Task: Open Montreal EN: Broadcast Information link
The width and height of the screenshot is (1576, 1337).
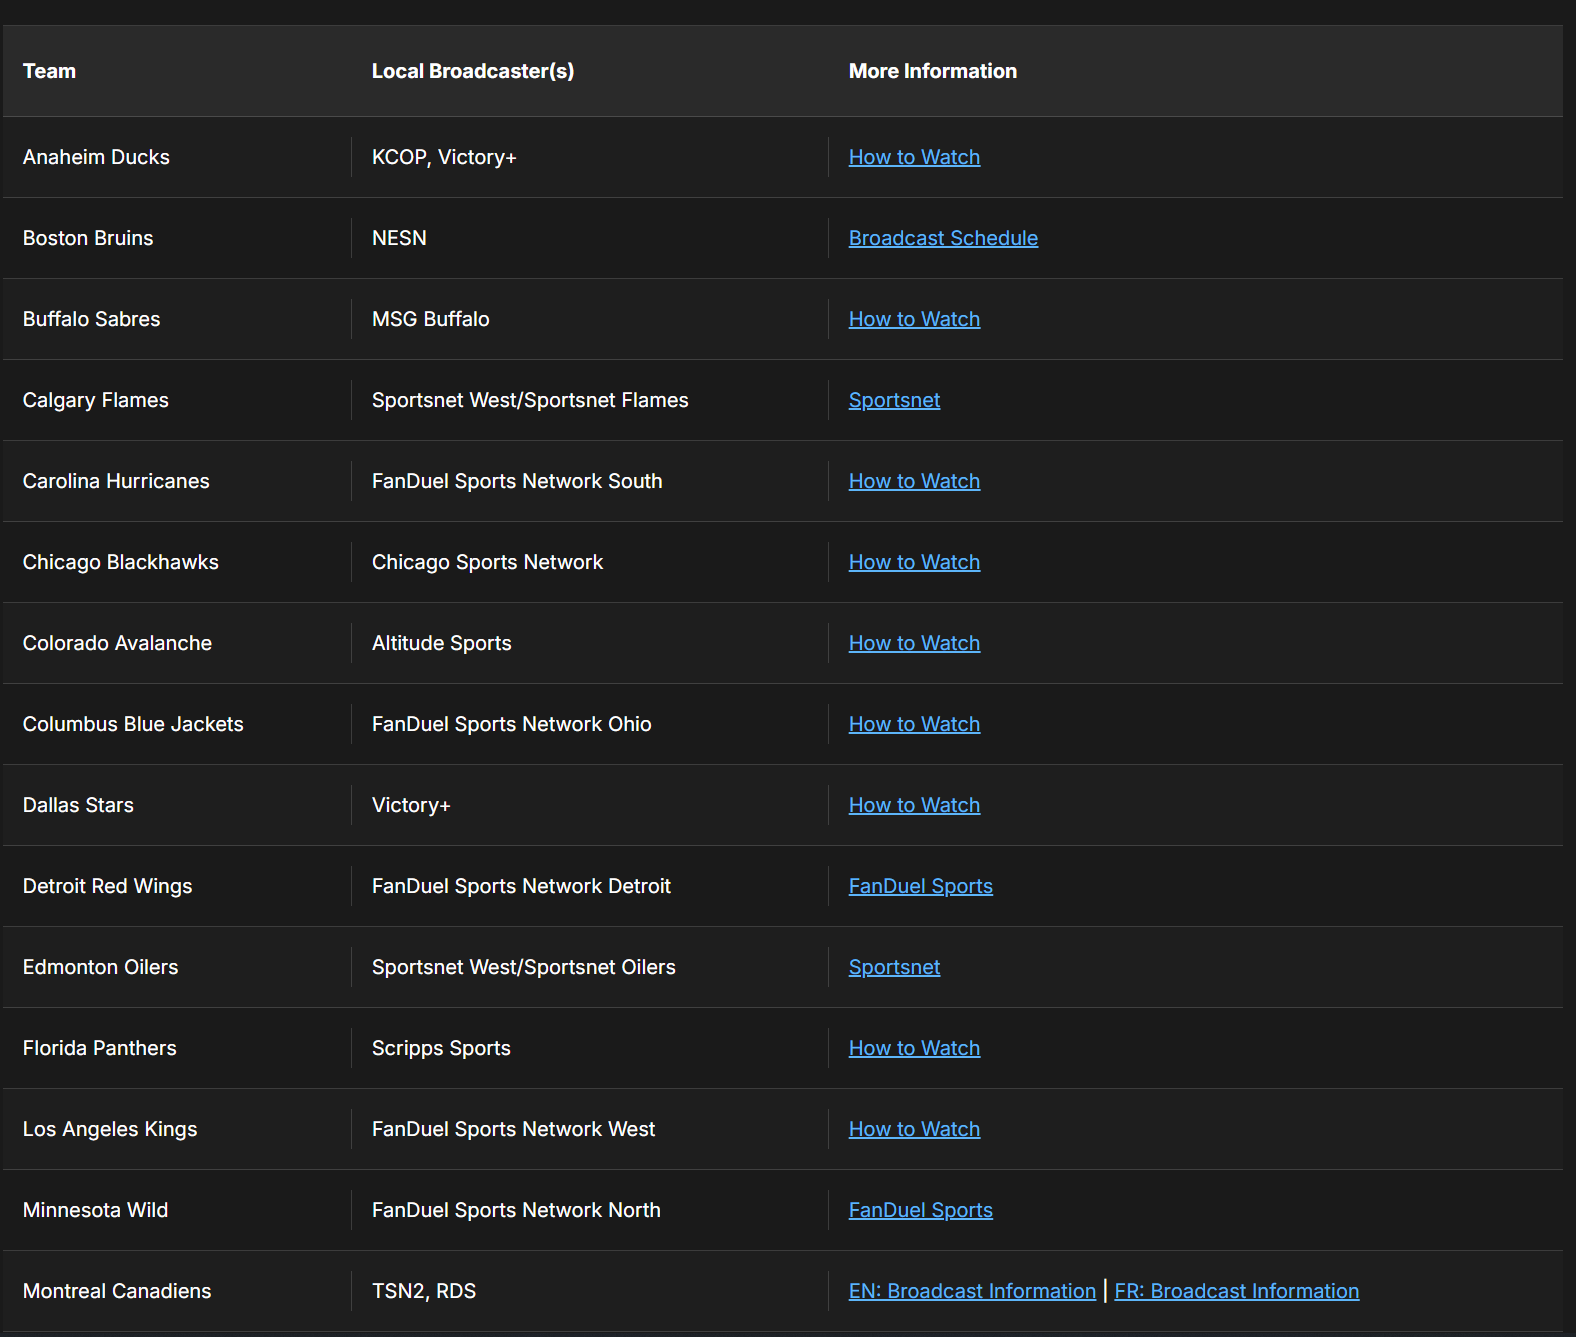Action: point(972,1291)
